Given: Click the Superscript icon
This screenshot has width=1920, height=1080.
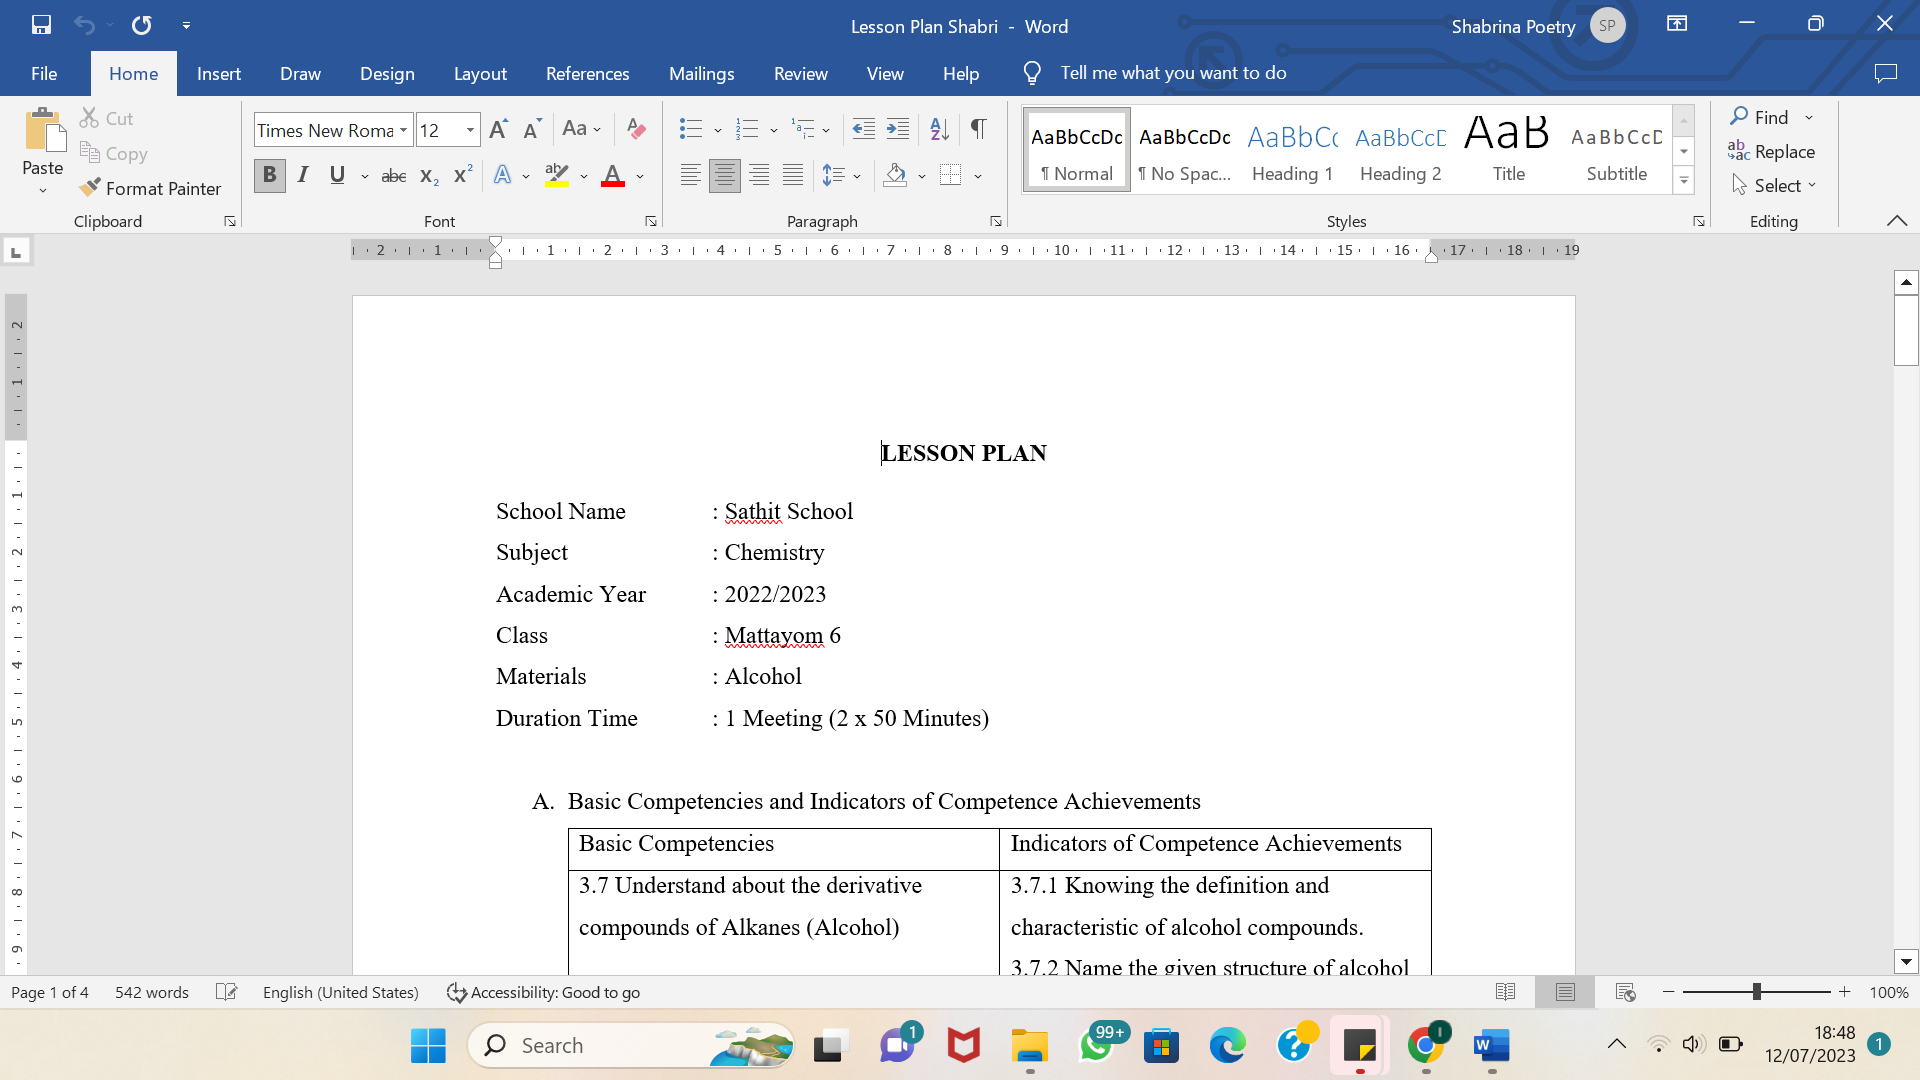Looking at the screenshot, I should pos(462,176).
